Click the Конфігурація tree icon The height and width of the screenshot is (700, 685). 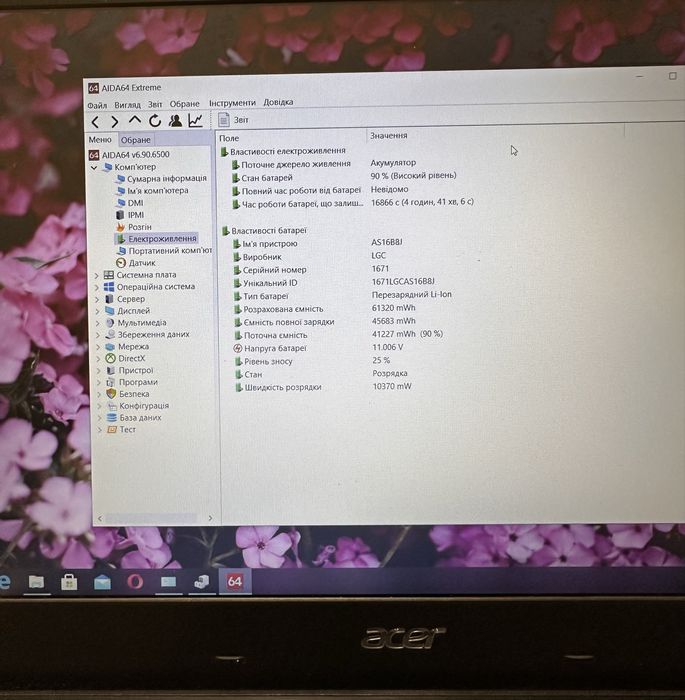pos(111,406)
